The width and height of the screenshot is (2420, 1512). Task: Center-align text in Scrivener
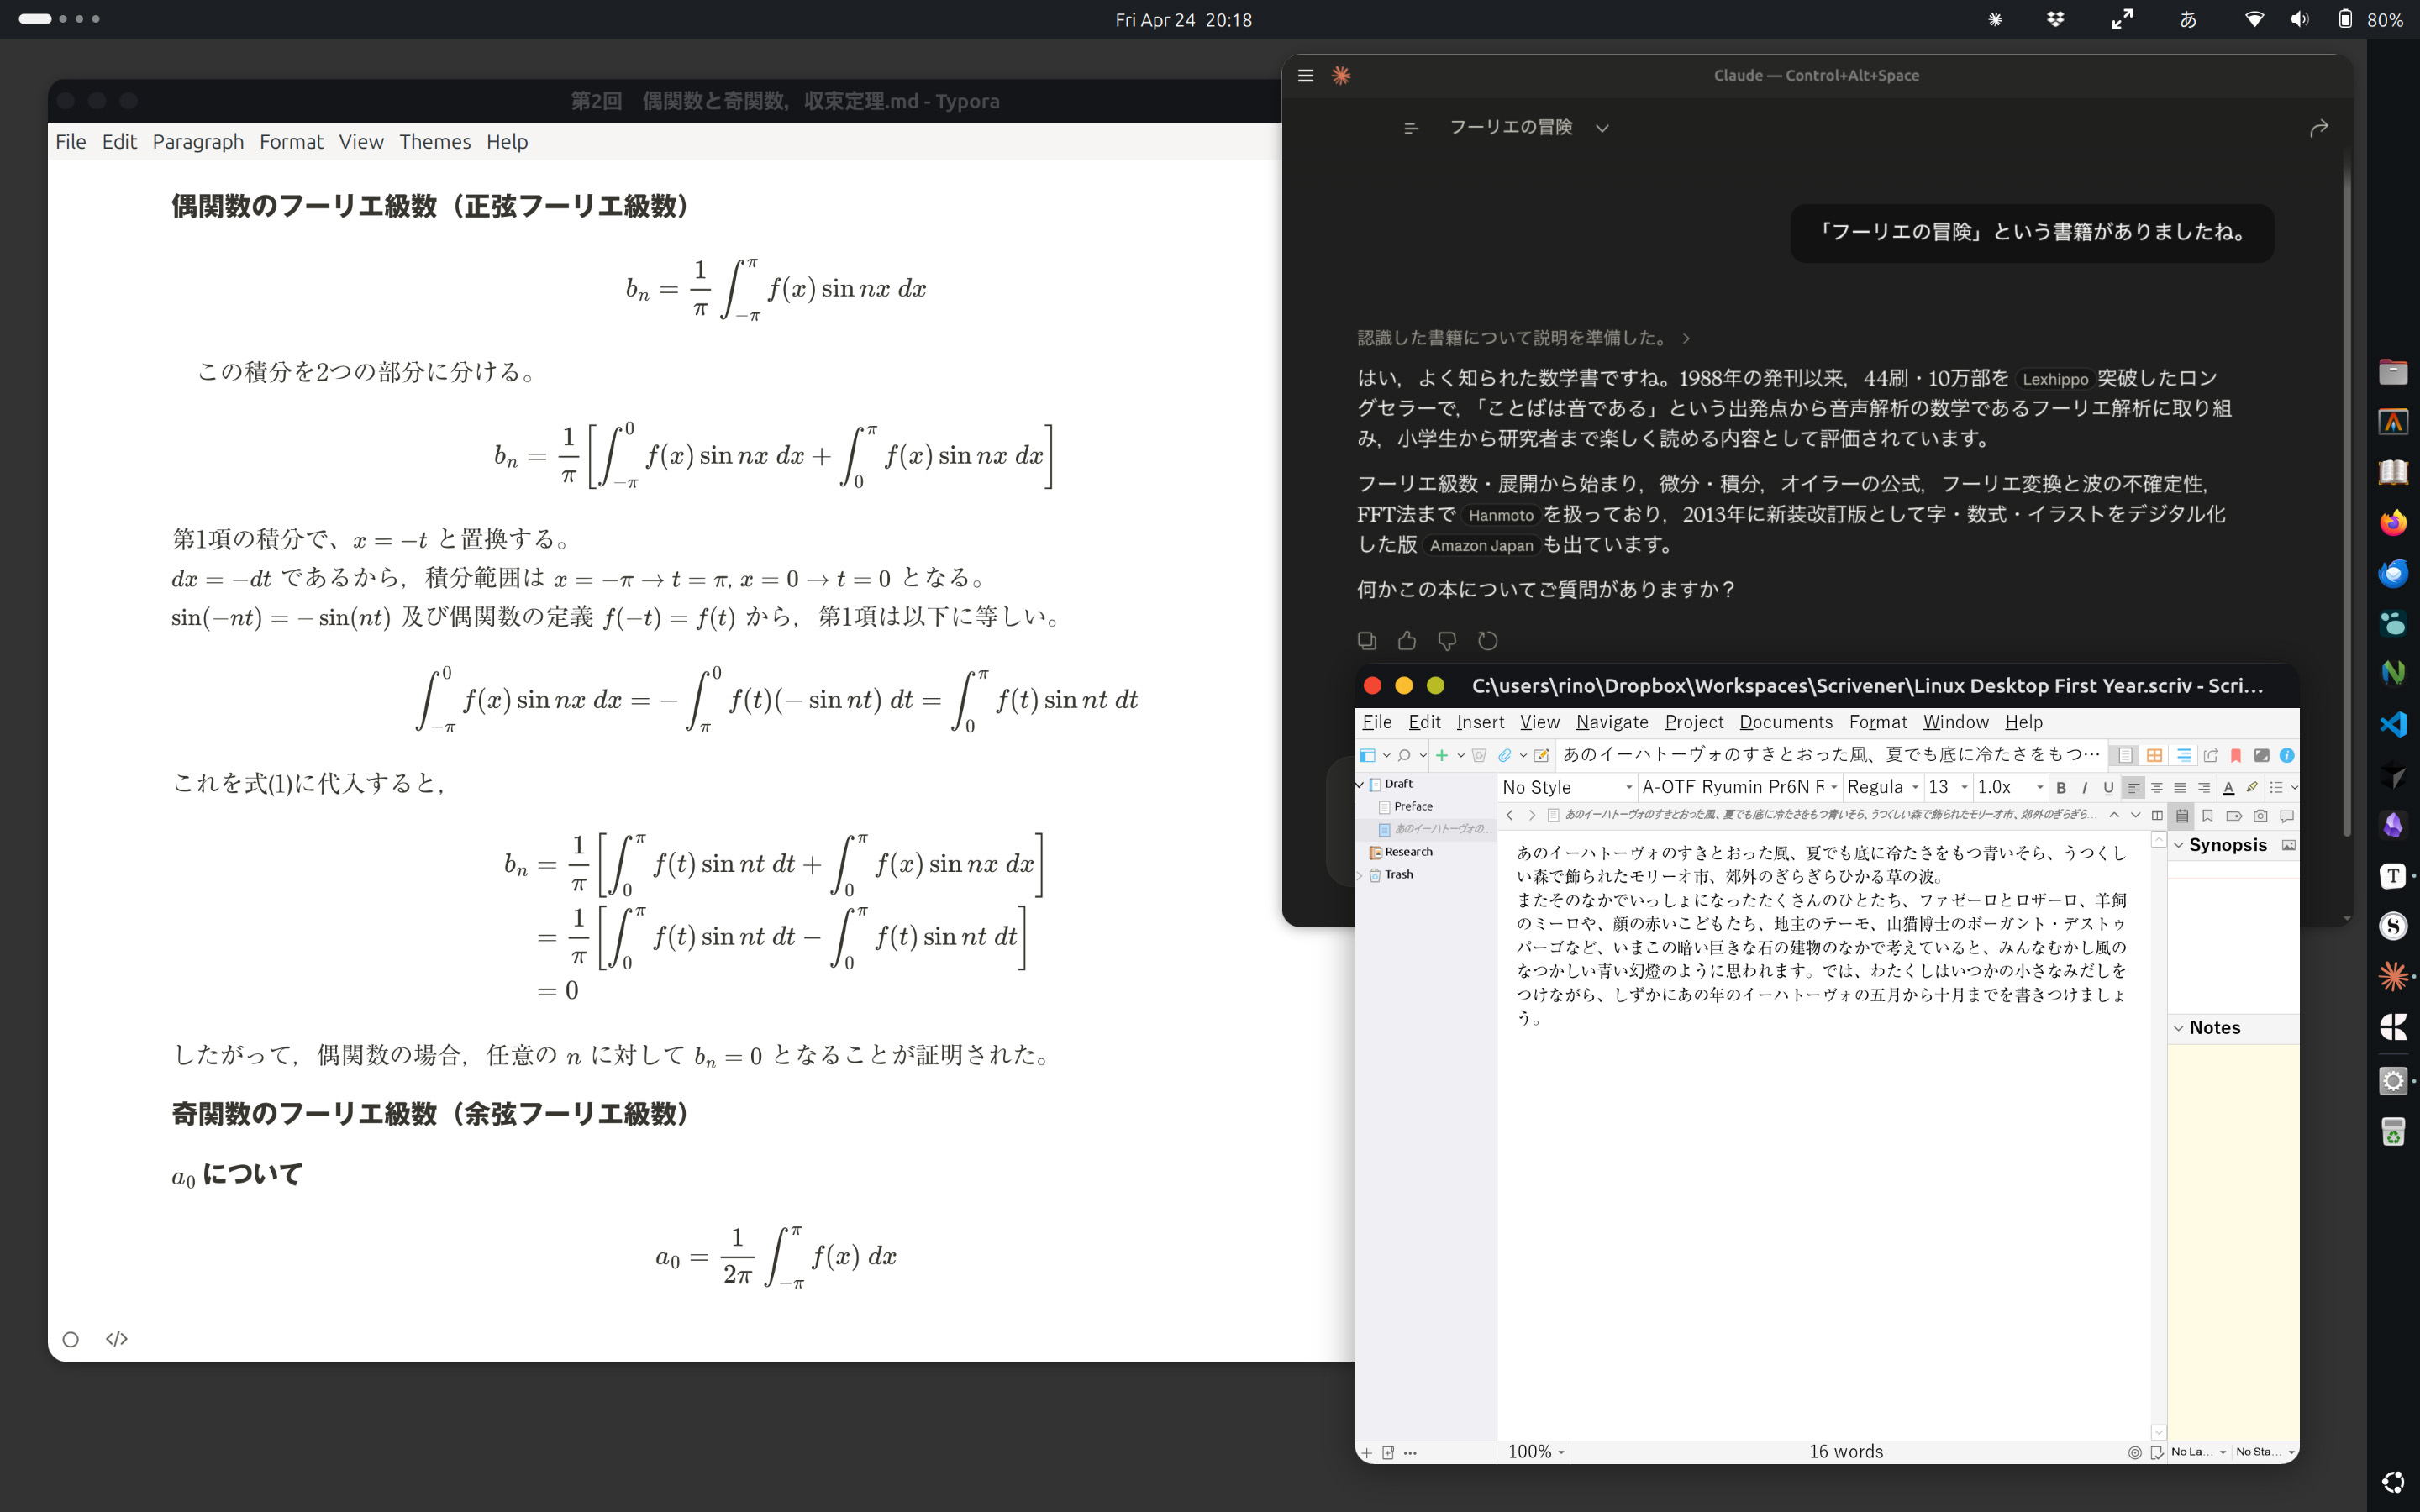[2157, 787]
